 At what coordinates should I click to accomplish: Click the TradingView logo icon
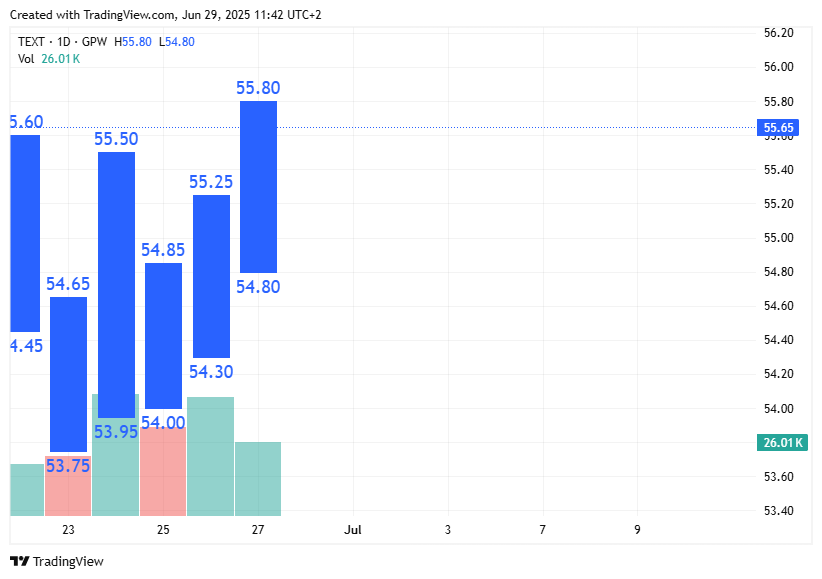[20, 561]
